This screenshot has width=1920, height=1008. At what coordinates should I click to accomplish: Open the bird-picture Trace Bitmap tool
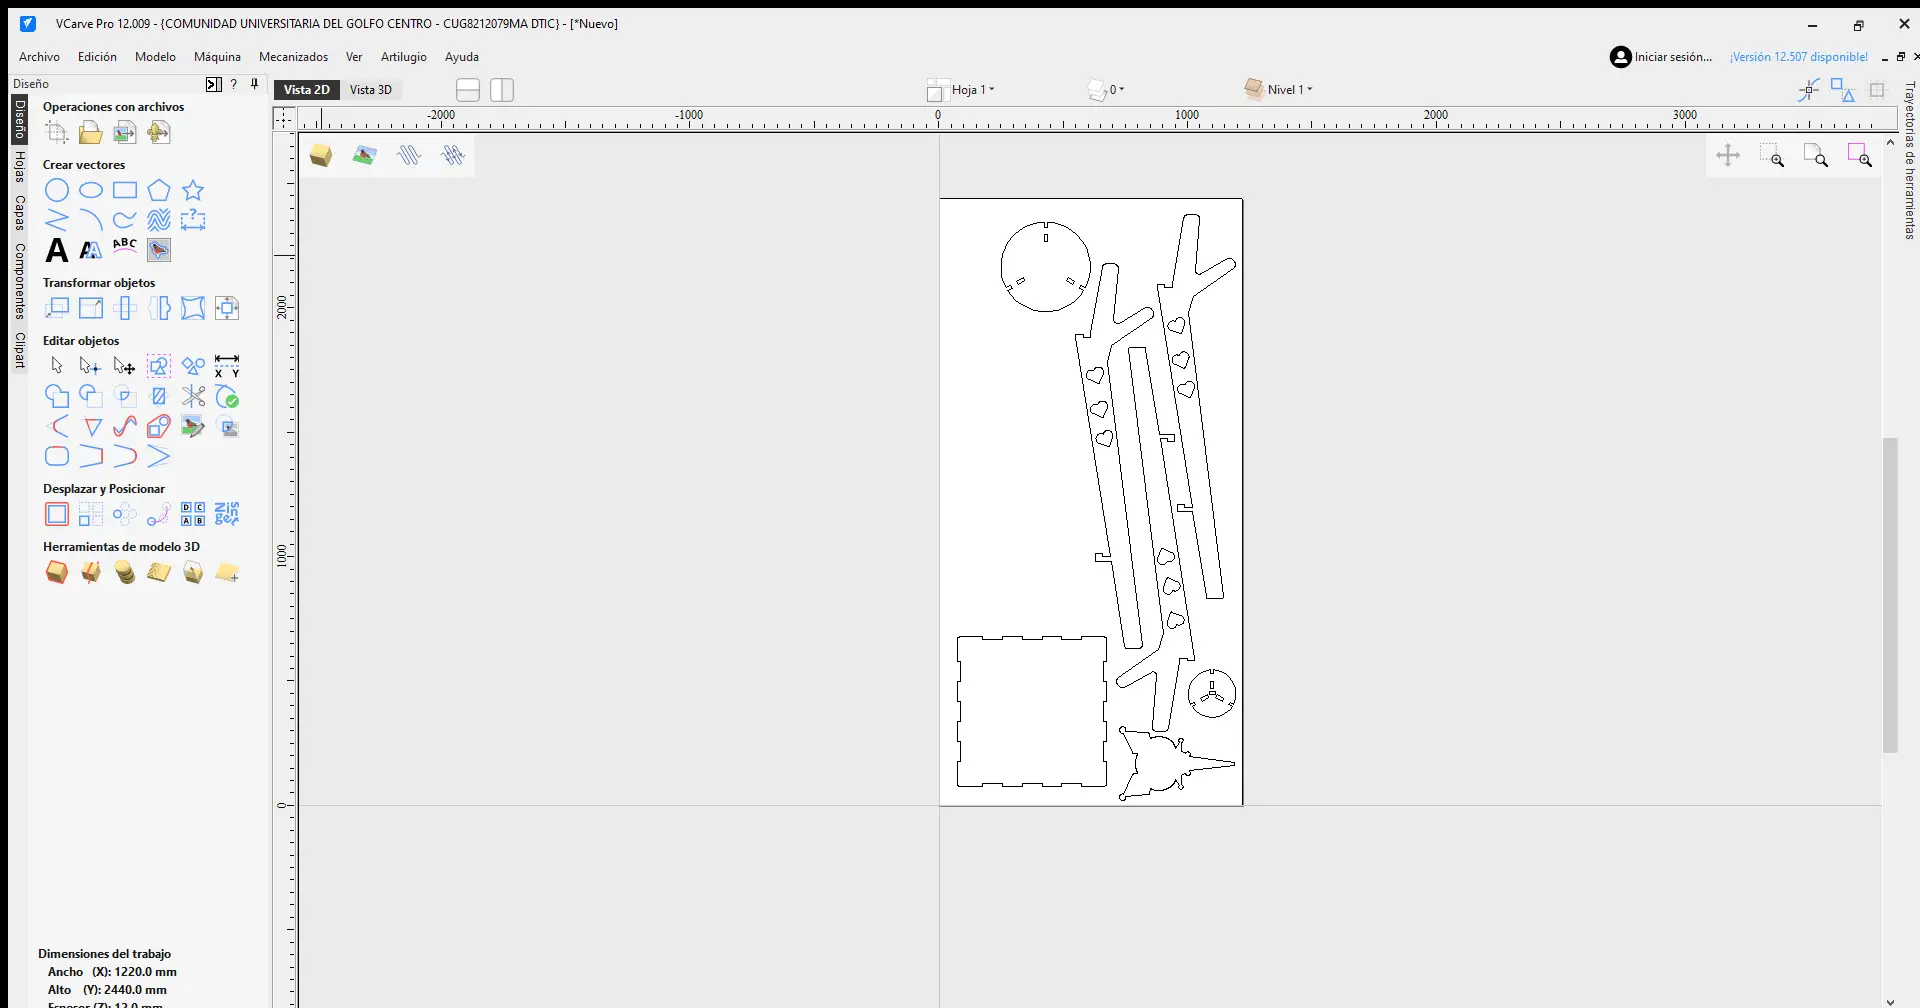coord(159,250)
